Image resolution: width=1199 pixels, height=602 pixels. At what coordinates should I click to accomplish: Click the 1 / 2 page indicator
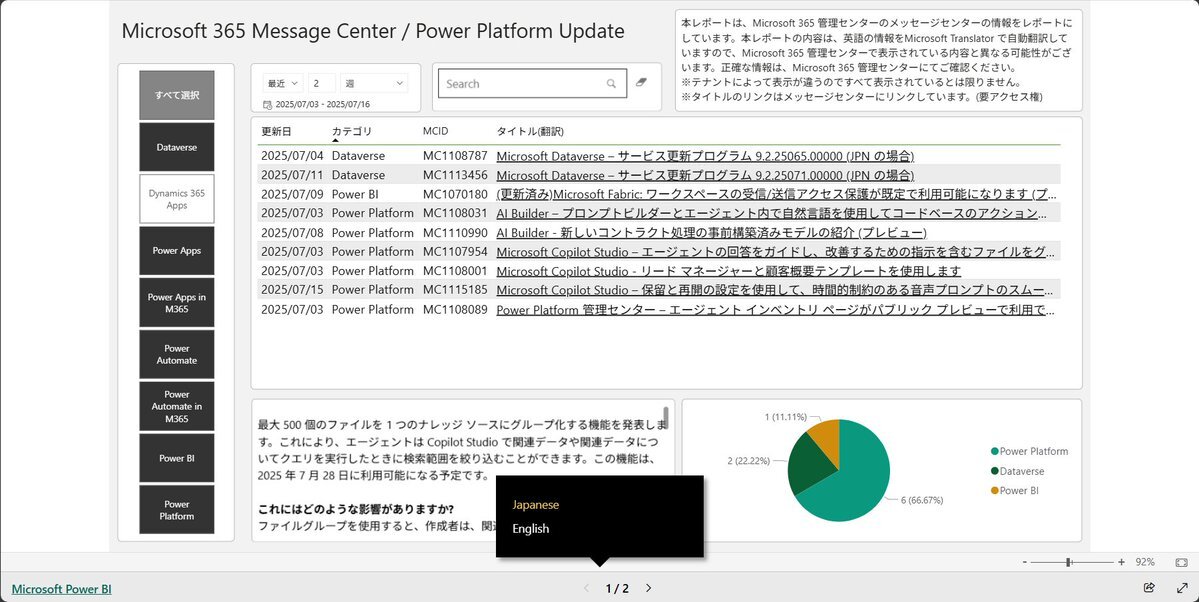[x=617, y=588]
